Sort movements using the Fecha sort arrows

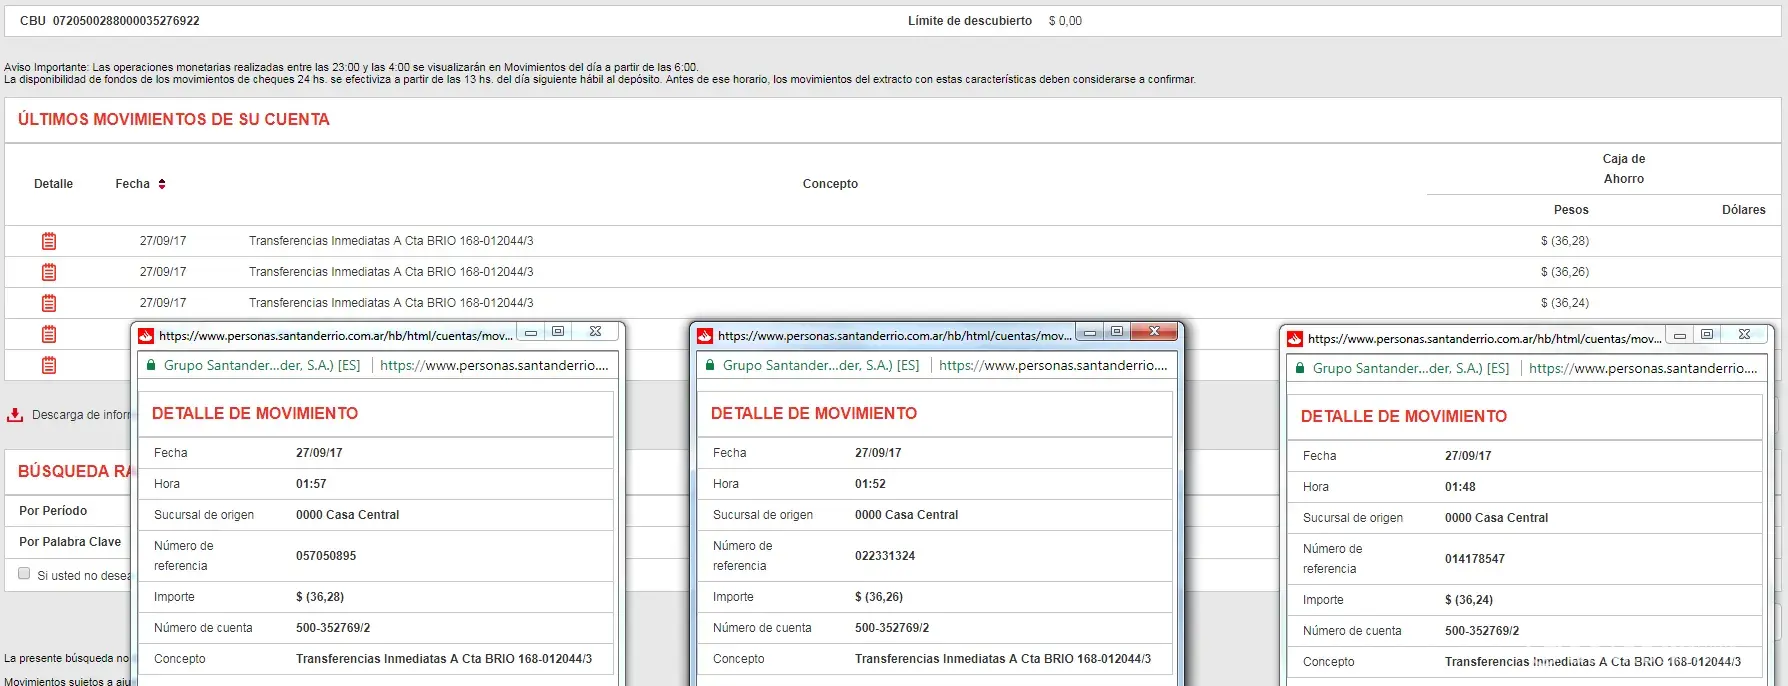point(162,184)
